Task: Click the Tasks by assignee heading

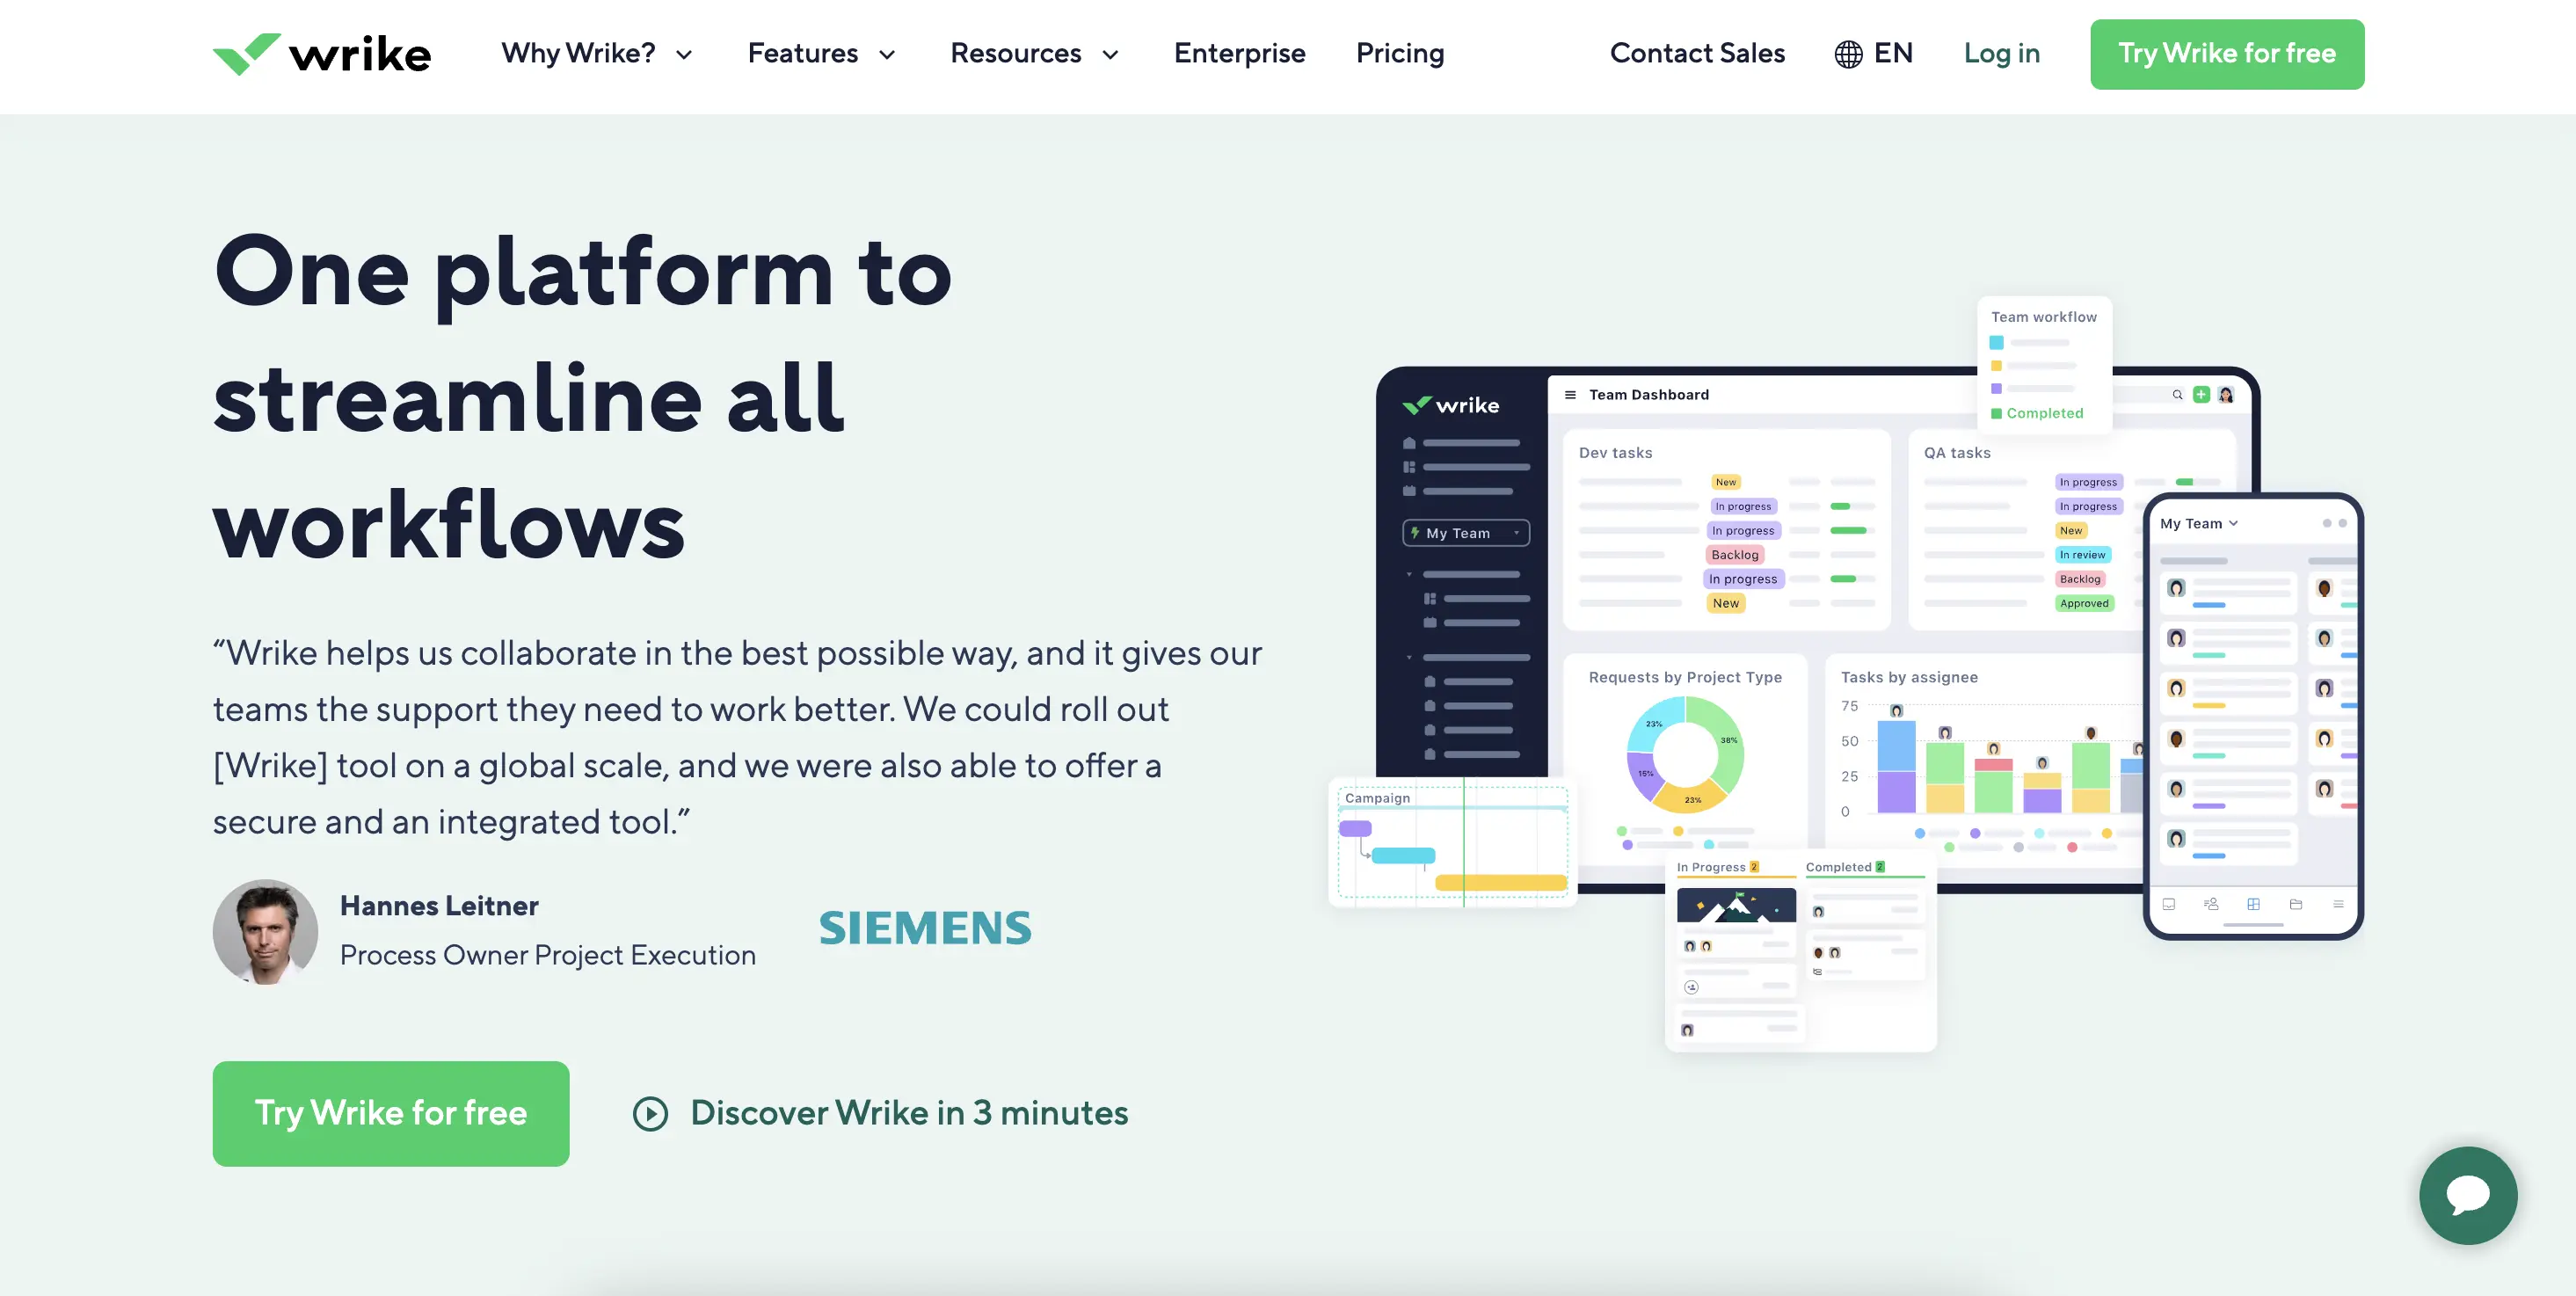Action: [x=1909, y=677]
